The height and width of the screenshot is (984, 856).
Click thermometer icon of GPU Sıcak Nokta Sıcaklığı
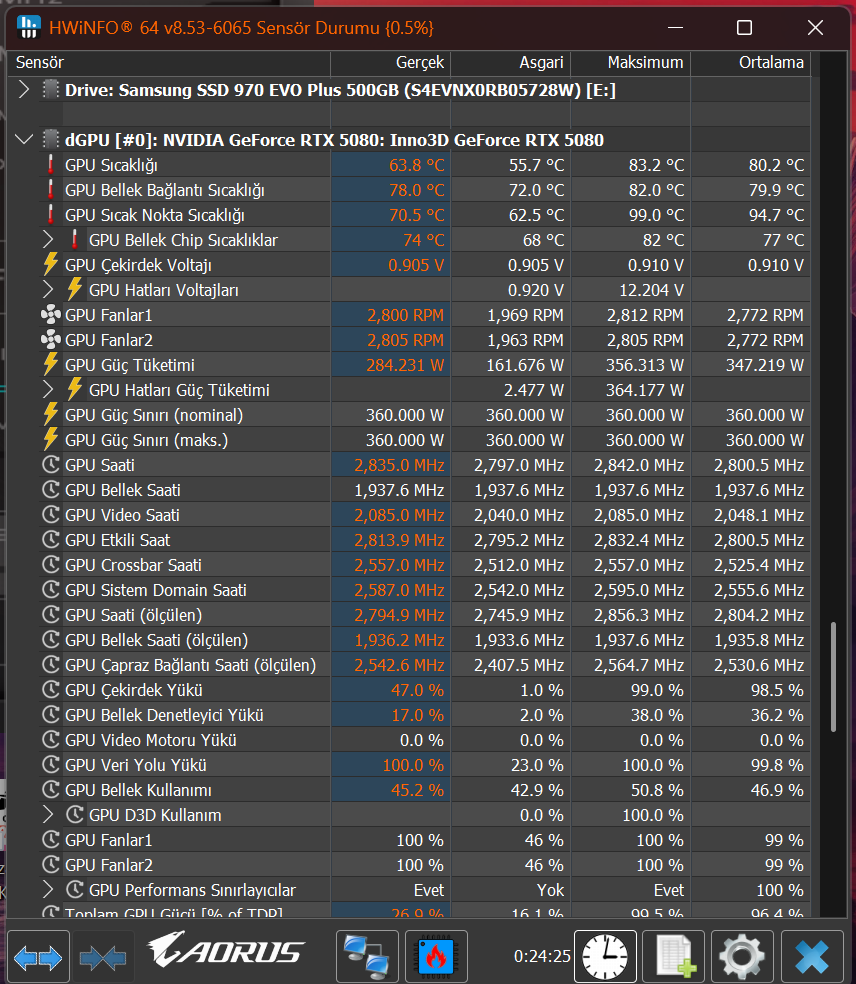pyautogui.click(x=51, y=215)
